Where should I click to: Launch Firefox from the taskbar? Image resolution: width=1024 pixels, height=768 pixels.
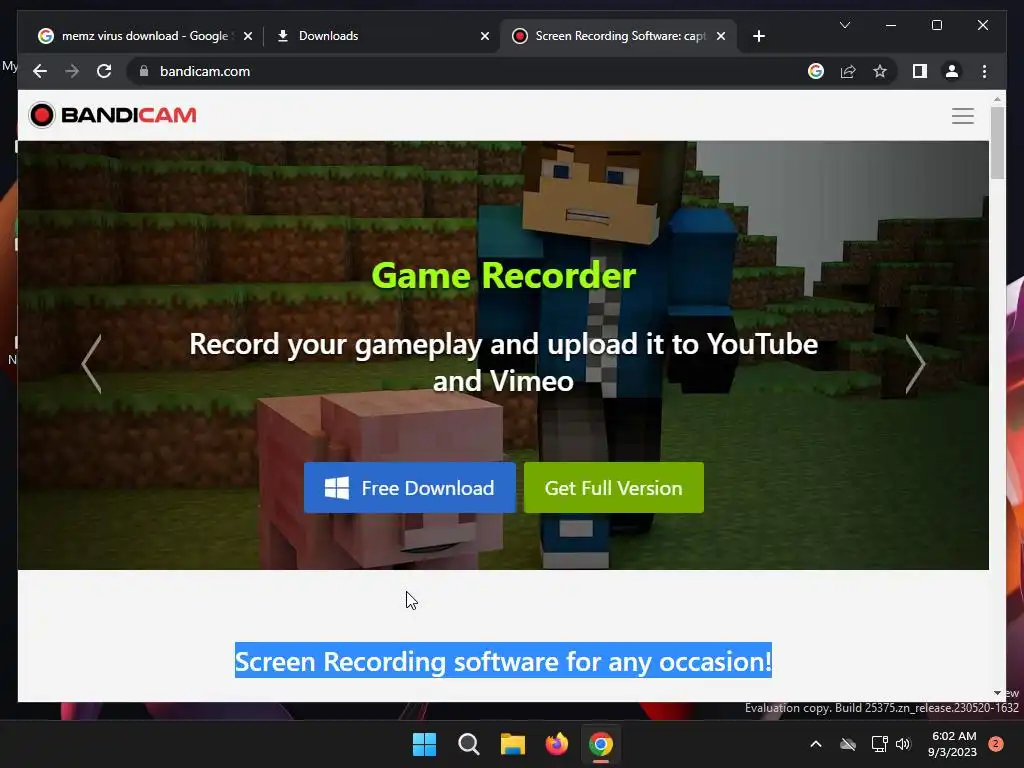pyautogui.click(x=556, y=744)
